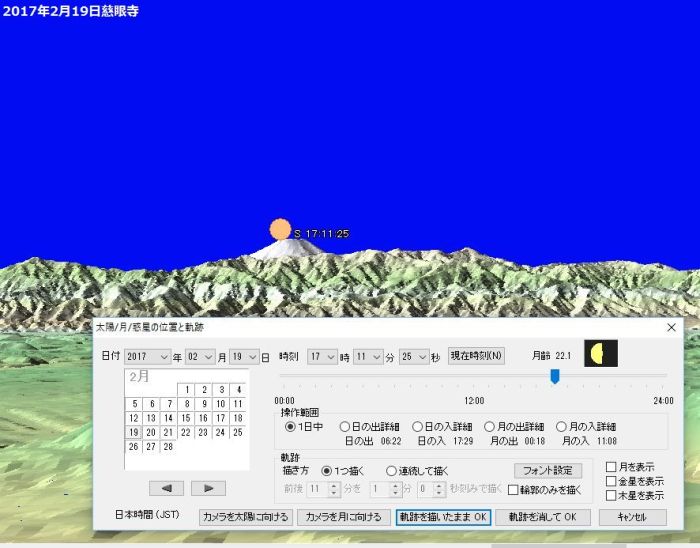
Task: Click the sun marker above the mountain
Action: [280, 230]
